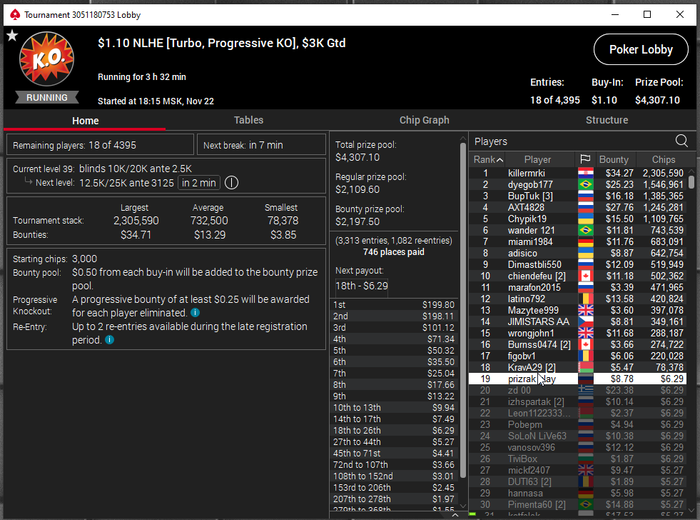Viewport: 700px width, 520px height.
Task: Sort players by country flag column
Action: (585, 159)
